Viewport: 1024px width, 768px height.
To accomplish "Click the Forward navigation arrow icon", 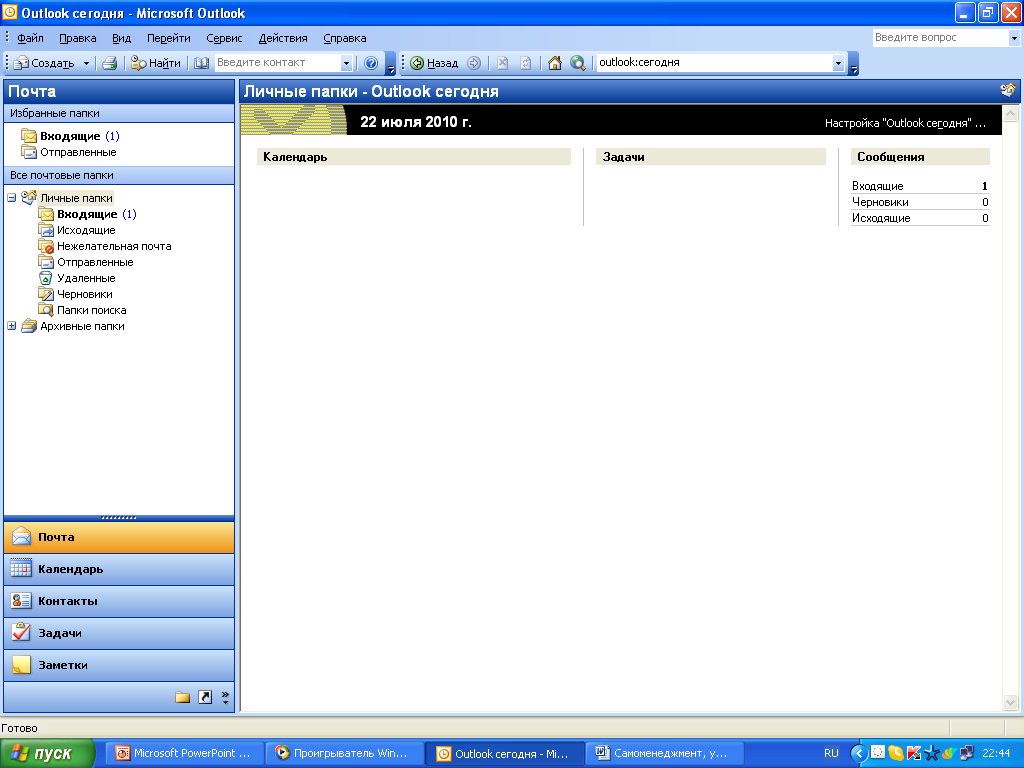I will [474, 63].
